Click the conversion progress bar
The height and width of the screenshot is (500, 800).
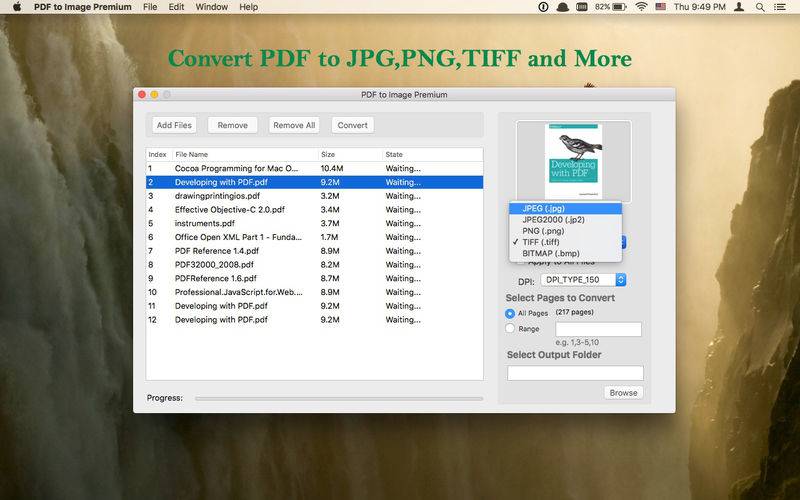(339, 398)
